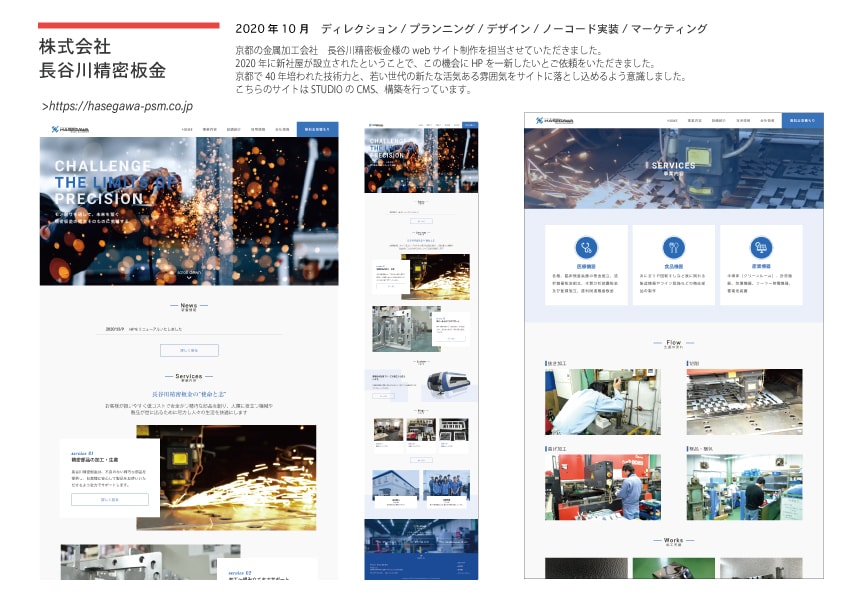842x595 pixels.
Task: Click the industrial equipment circular icon
Action: 761,246
